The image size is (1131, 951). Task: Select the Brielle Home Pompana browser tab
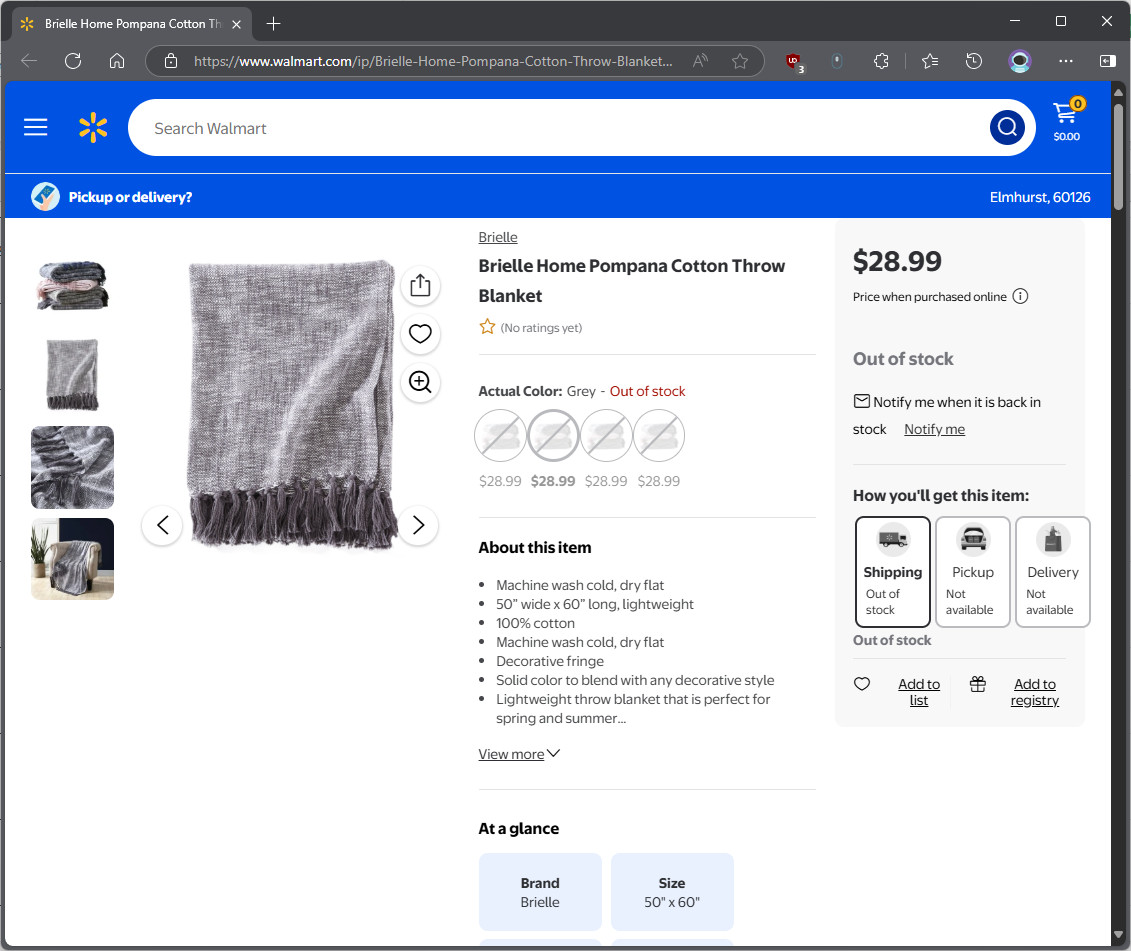pyautogui.click(x=132, y=24)
